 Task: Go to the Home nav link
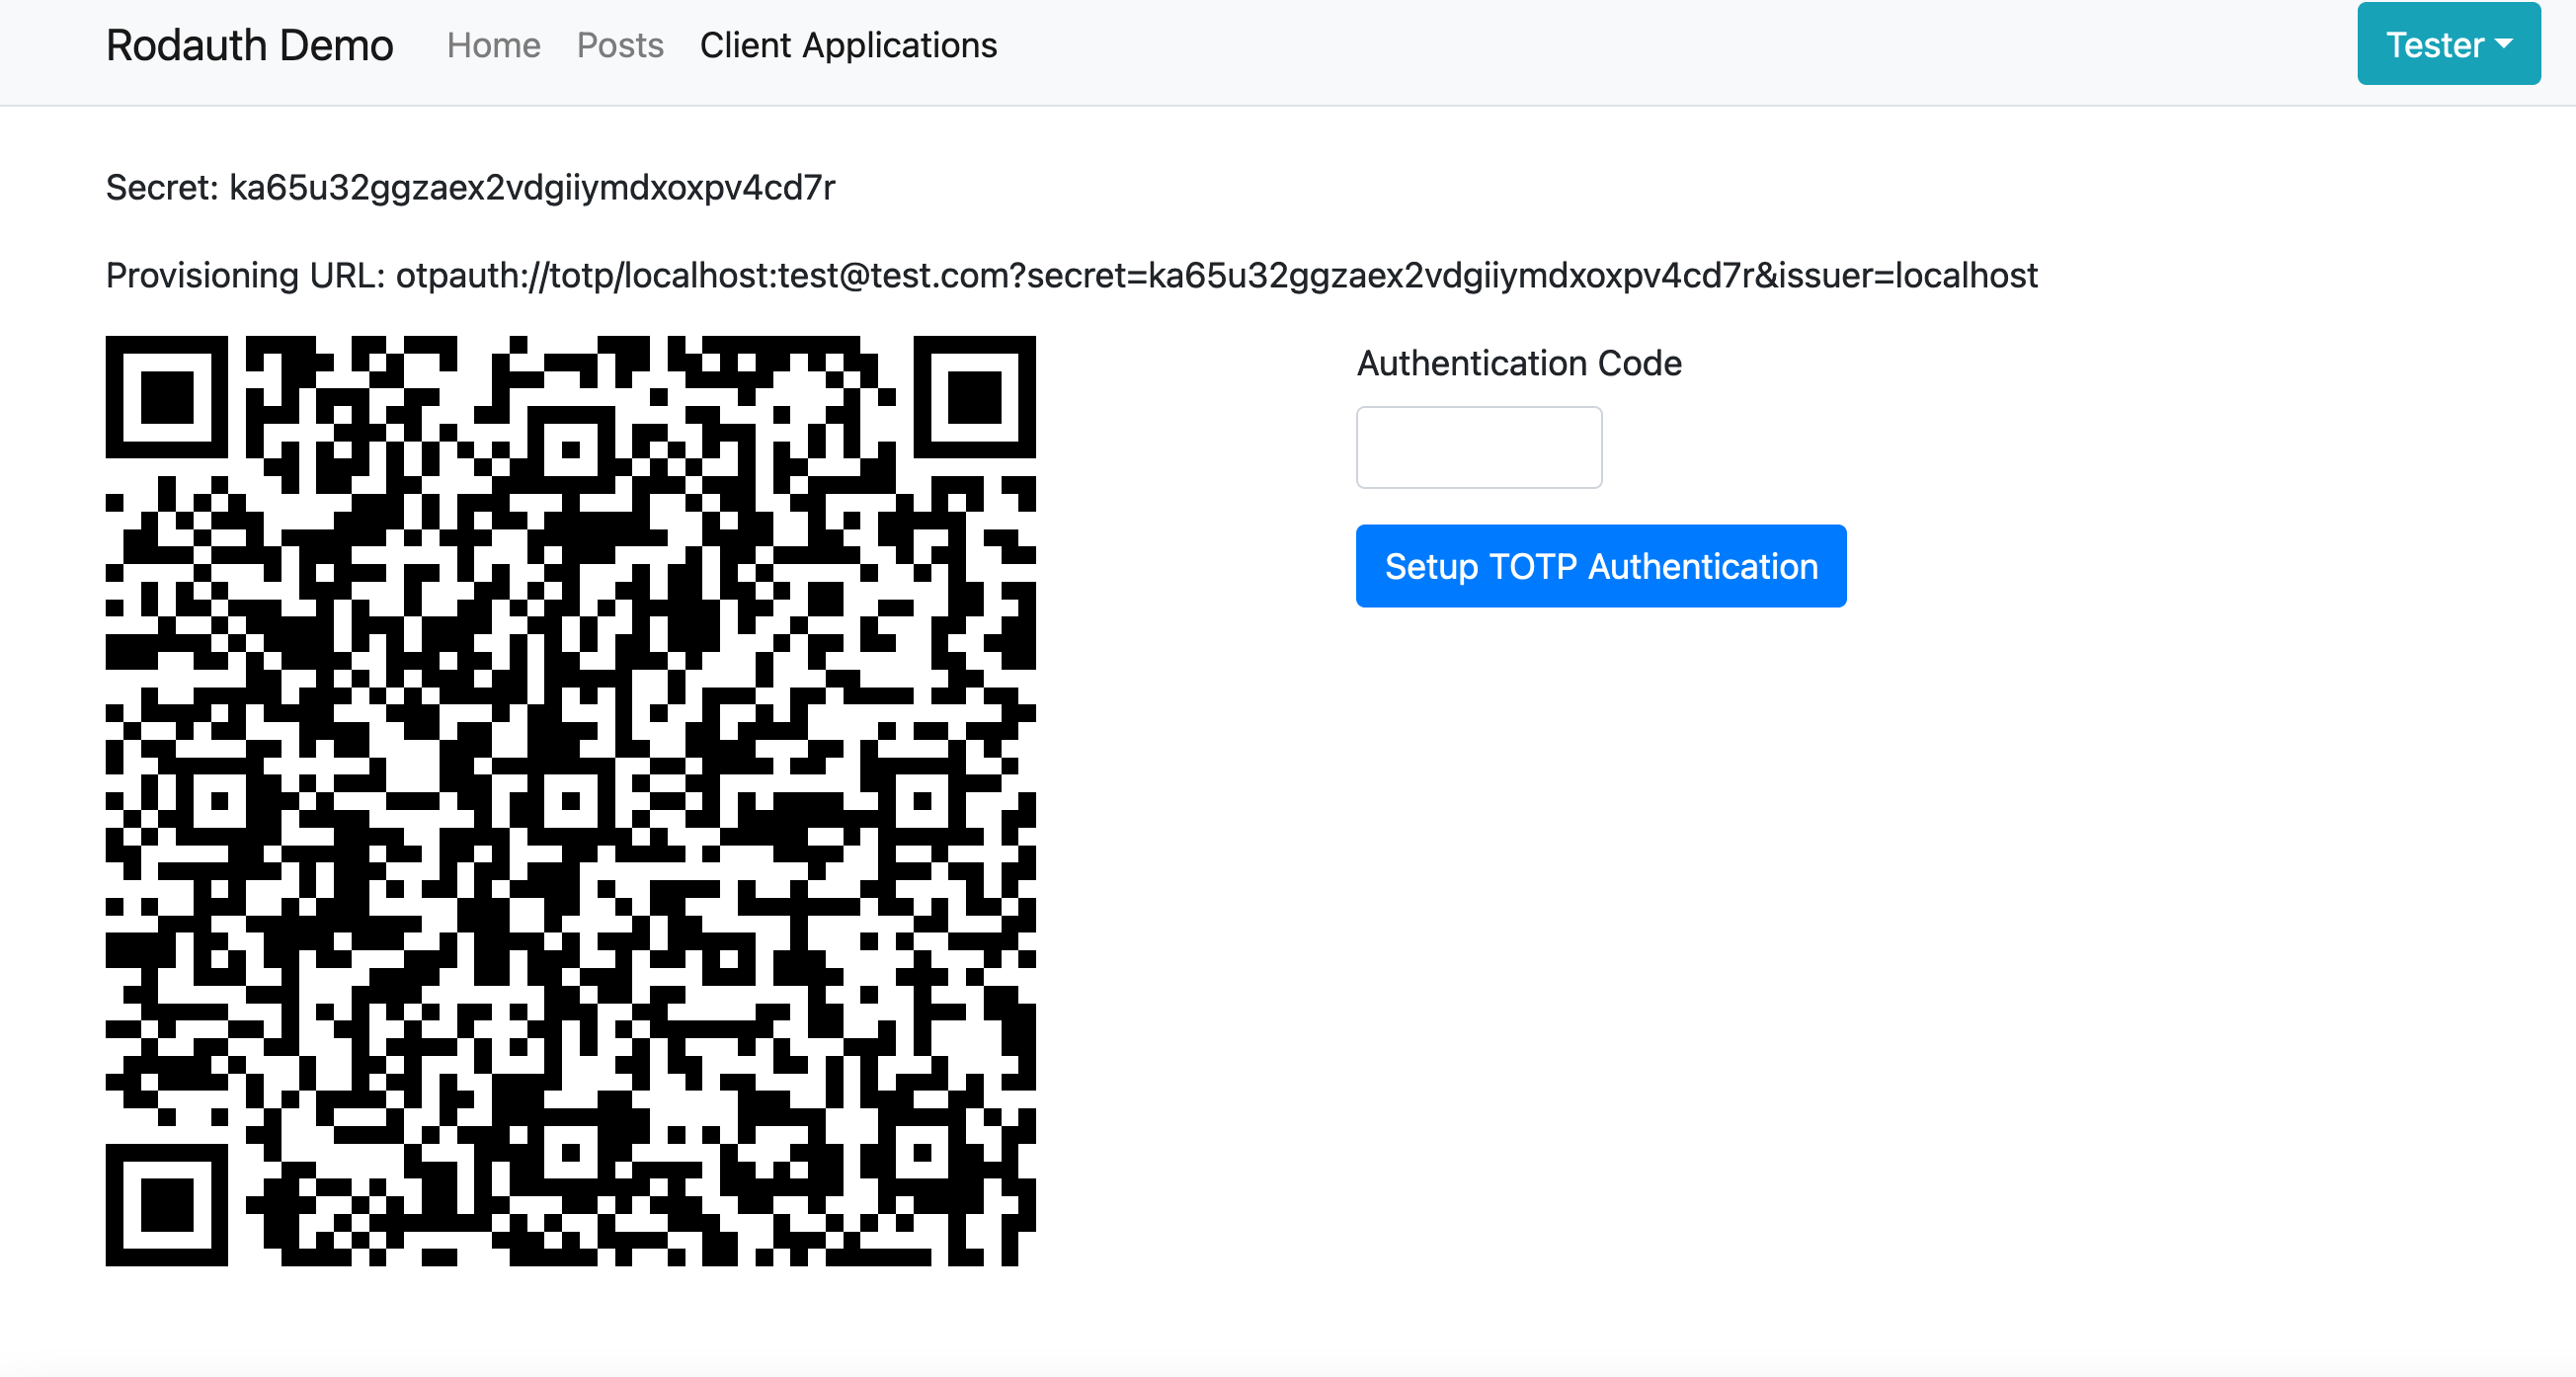click(493, 46)
